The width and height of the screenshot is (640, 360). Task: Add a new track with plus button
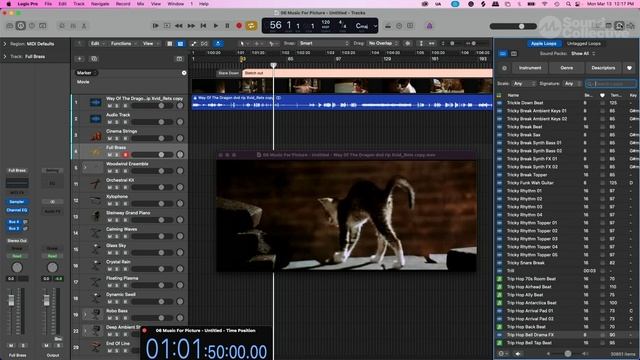coord(80,59)
